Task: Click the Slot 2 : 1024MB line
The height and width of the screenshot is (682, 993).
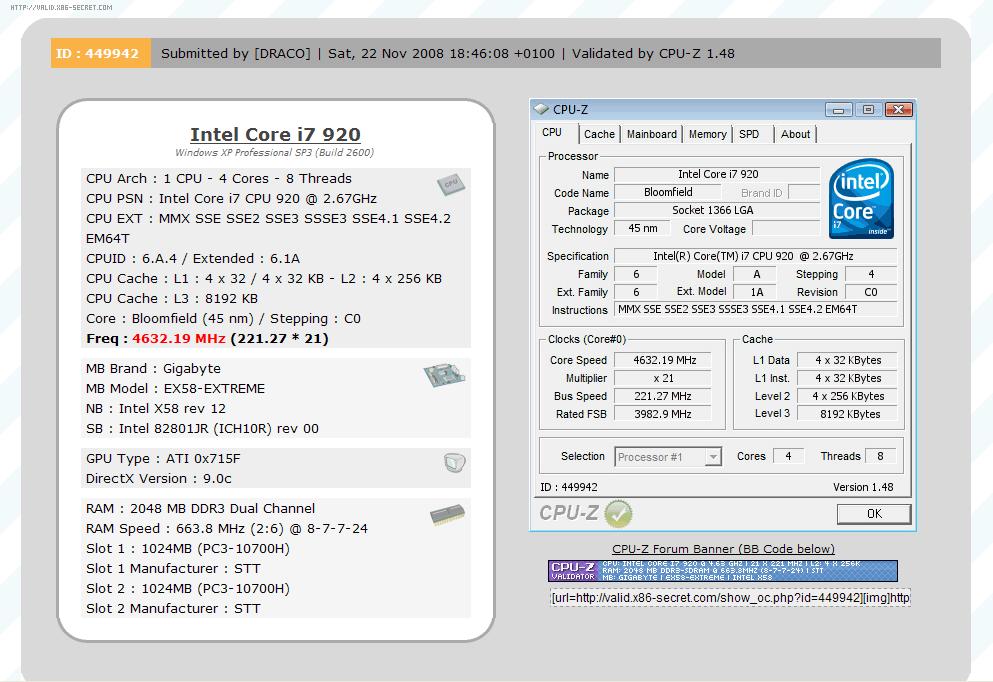Action: [187, 589]
